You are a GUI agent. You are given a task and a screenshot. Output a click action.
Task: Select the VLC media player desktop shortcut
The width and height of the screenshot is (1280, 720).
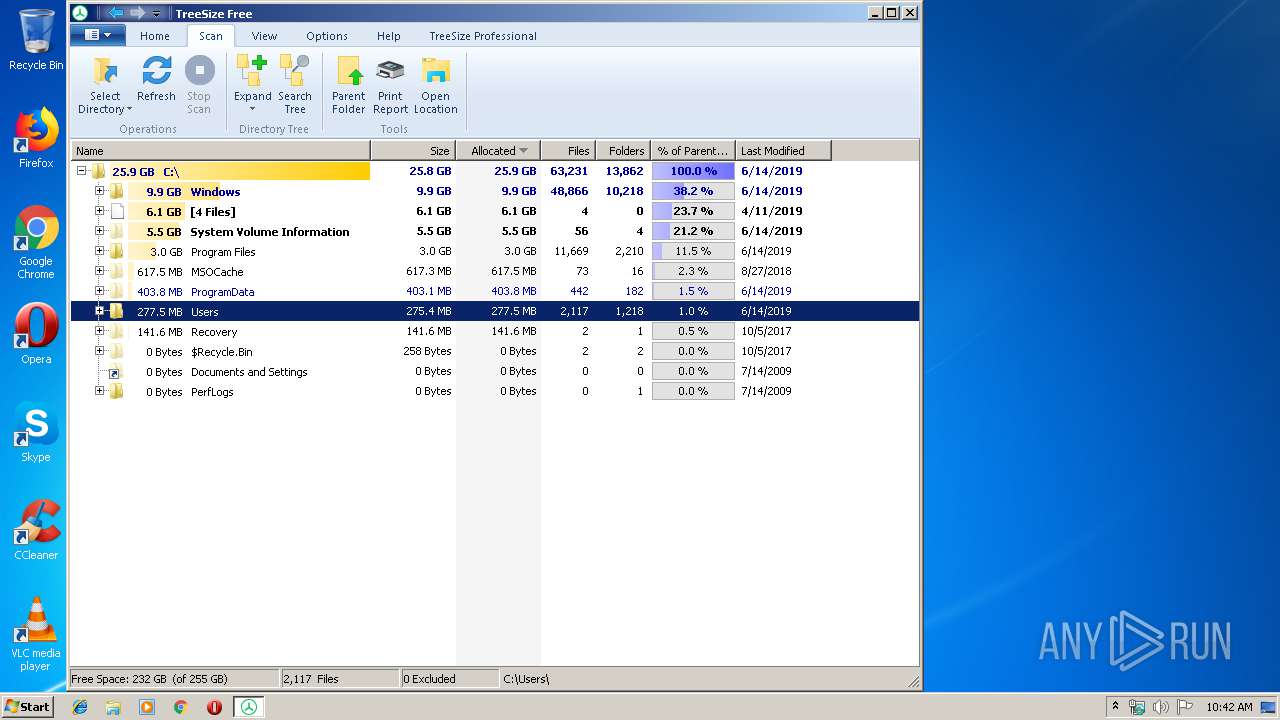tap(36, 634)
